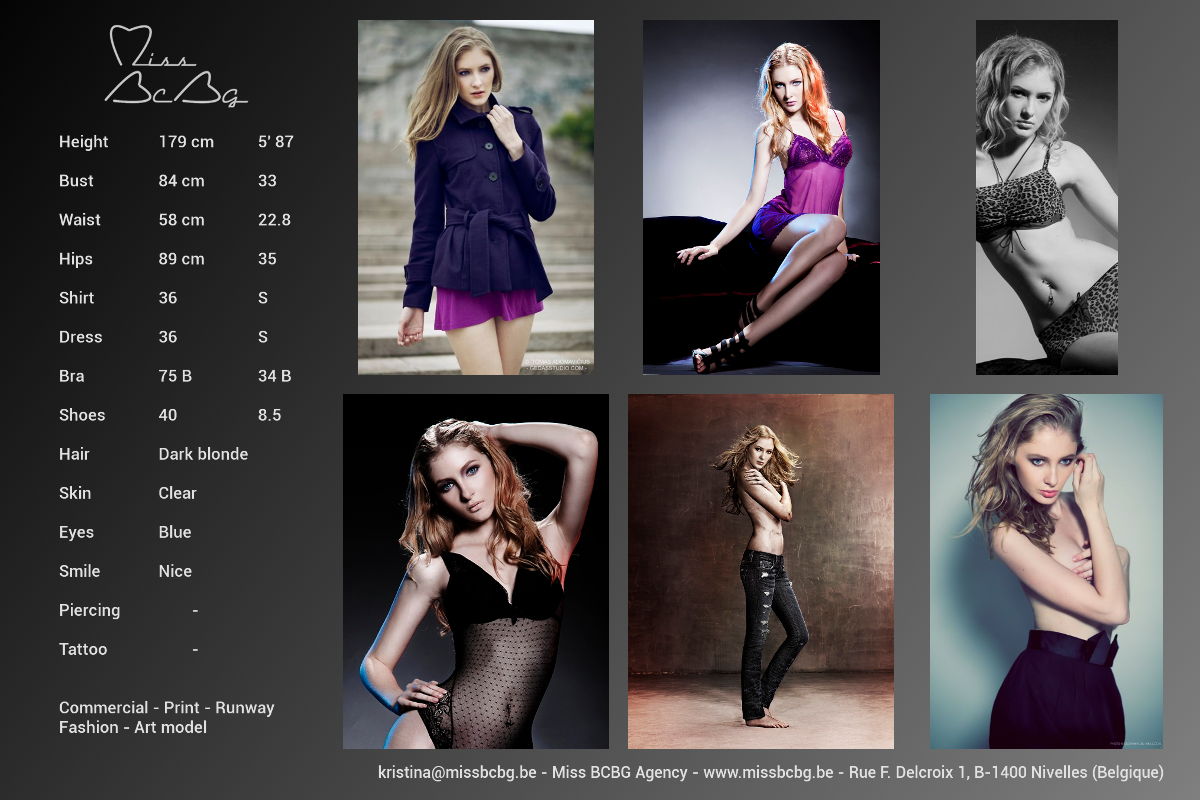1200x800 pixels.
Task: Select the 'Eyes' label
Action: pos(77,532)
